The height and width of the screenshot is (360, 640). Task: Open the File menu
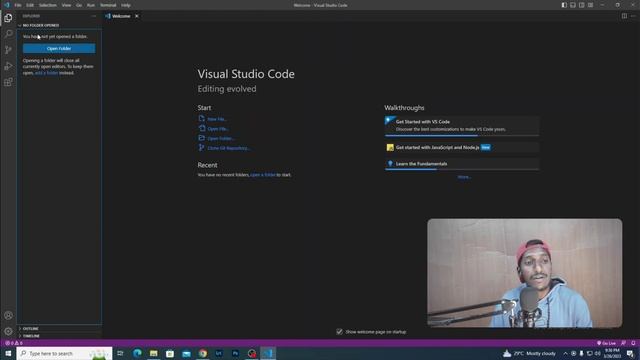pos(18,5)
